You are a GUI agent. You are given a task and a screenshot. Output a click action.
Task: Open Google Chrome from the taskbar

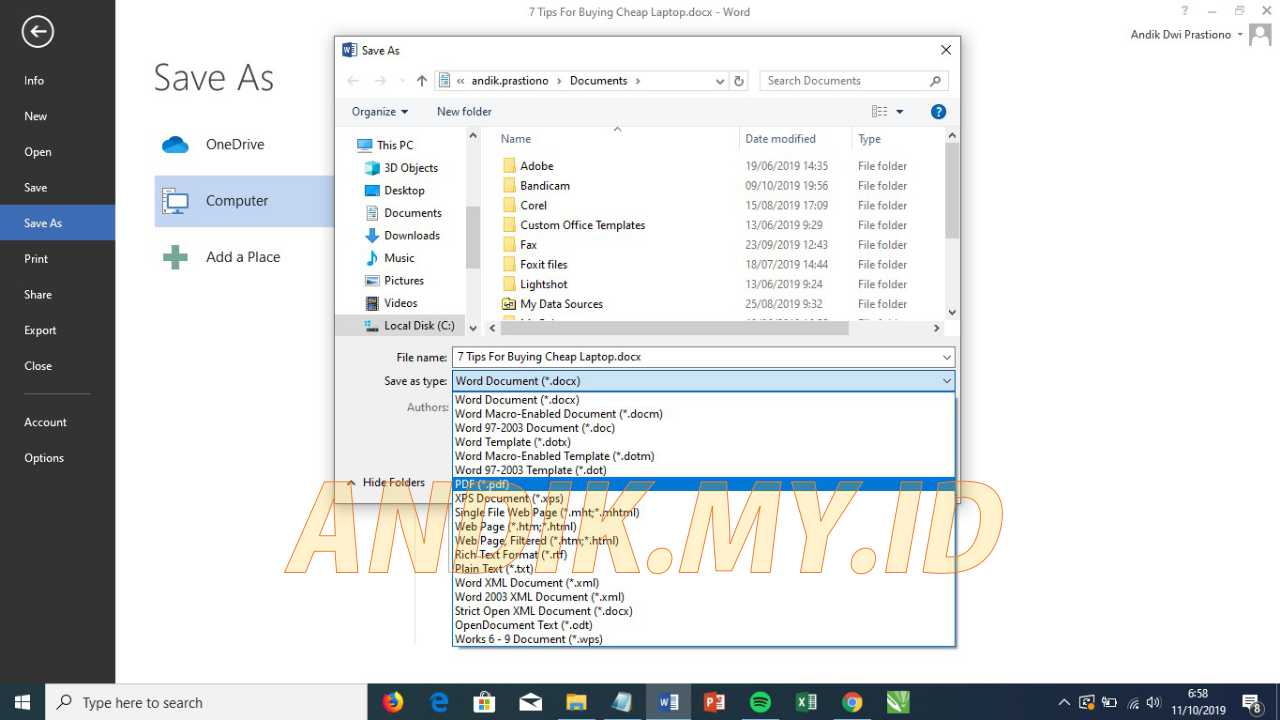click(x=852, y=702)
